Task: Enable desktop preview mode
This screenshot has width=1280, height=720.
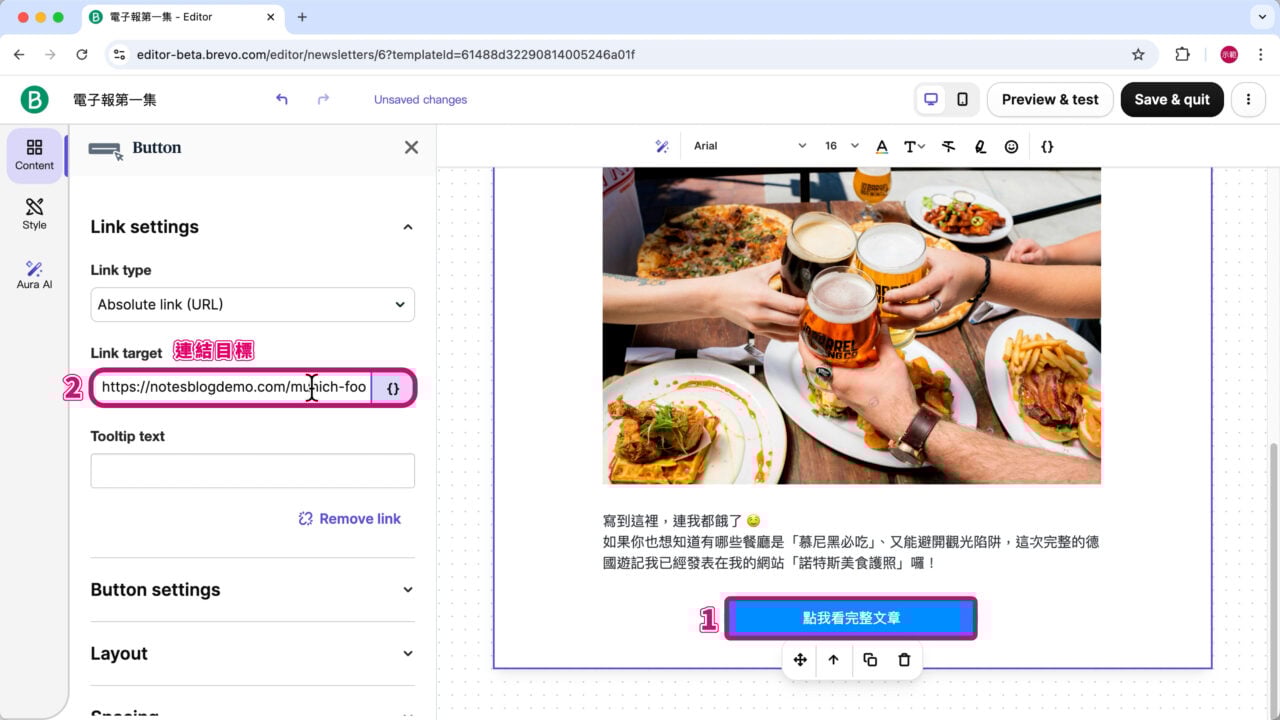Action: click(x=932, y=99)
